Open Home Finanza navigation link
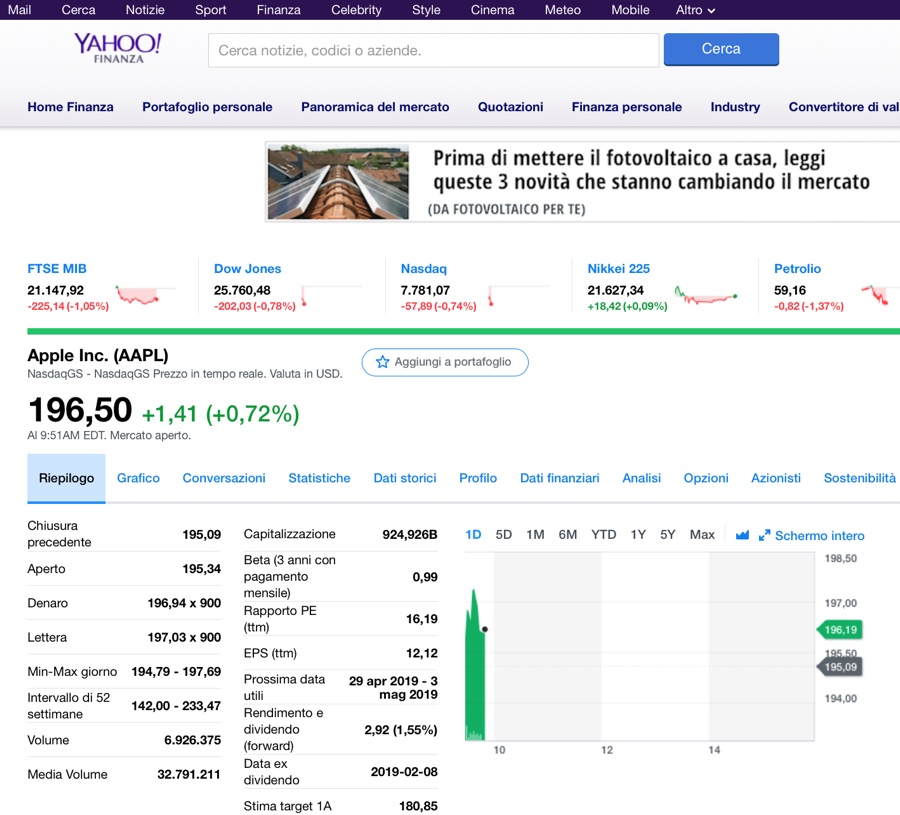Viewport: 900px width, 815px height. [x=71, y=107]
